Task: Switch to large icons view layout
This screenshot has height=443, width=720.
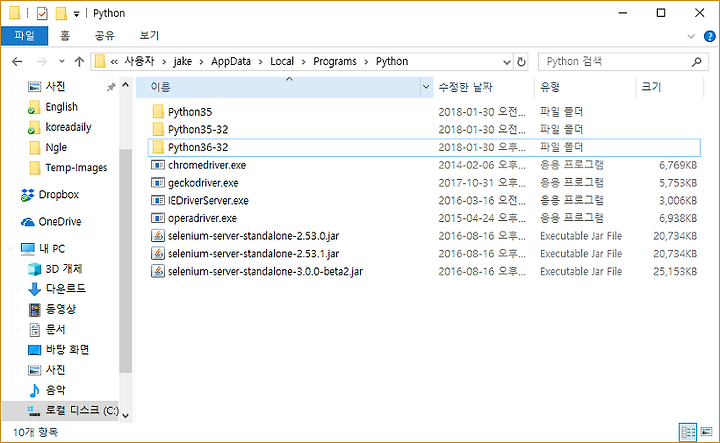Action: [x=706, y=432]
